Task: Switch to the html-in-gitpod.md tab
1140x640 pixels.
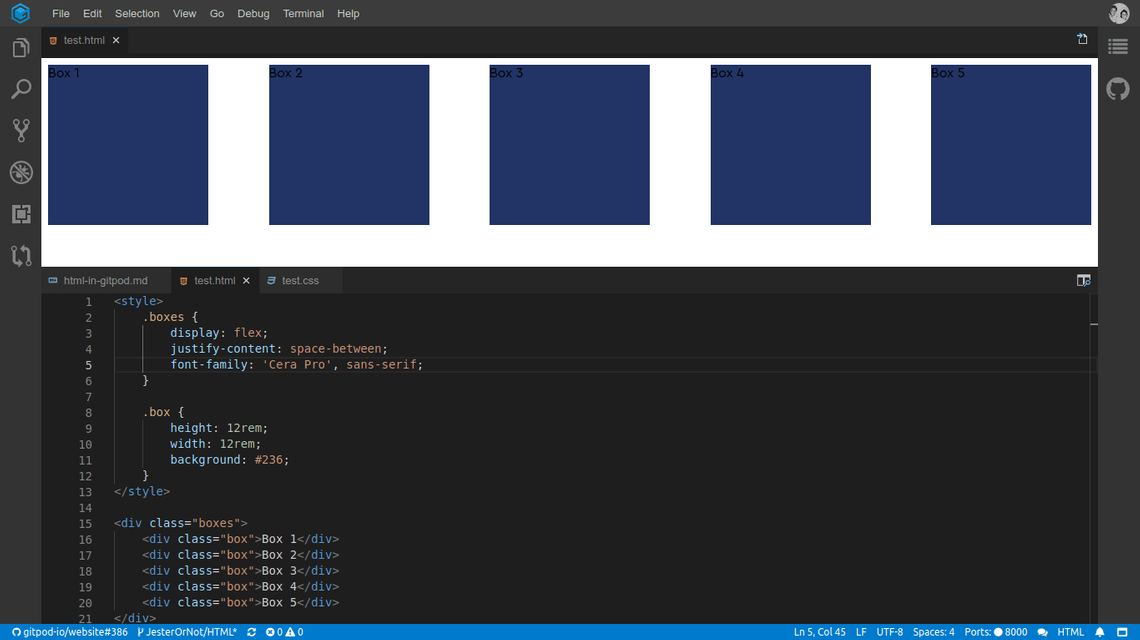Action: [105, 281]
